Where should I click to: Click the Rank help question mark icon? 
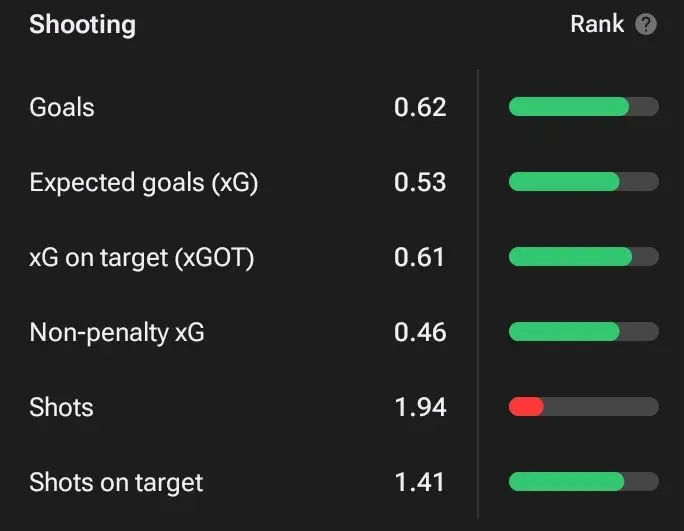pyautogui.click(x=646, y=24)
